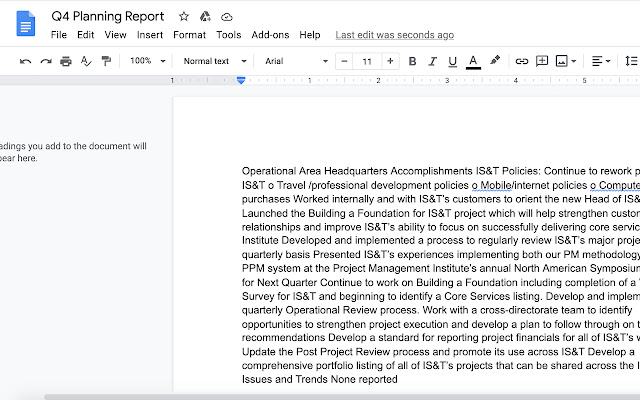The image size is (640, 400).
Task: Open the Arial font dropdown
Action: pos(296,61)
